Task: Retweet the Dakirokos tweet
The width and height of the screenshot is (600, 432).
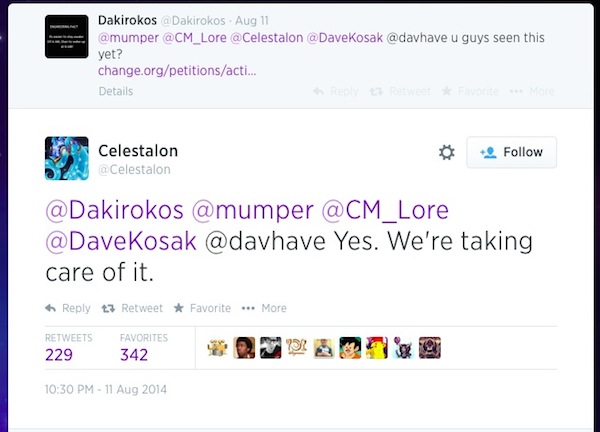Action: click(400, 92)
